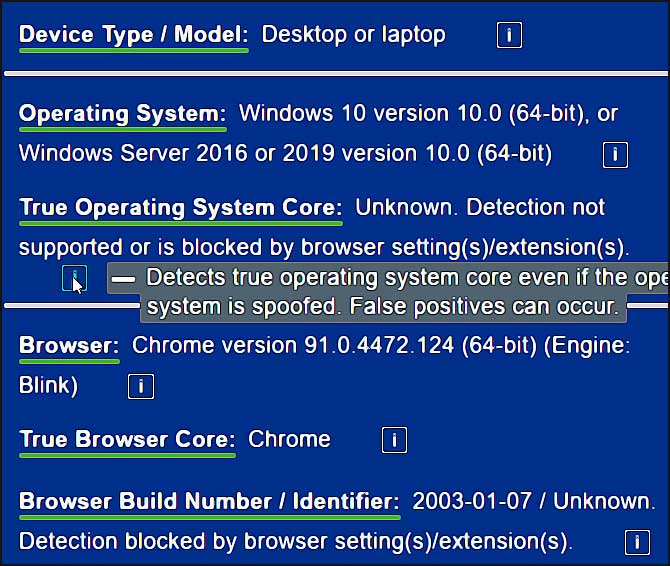
Task: Click the info icon beside Desktop or laptop
Action: click(x=509, y=35)
